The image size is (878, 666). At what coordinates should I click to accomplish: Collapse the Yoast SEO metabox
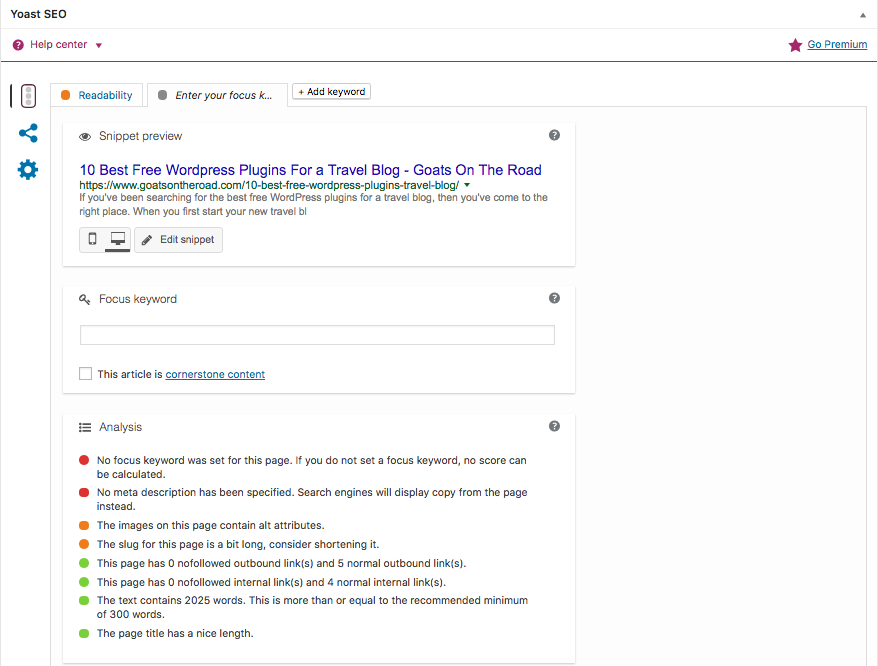coord(863,15)
